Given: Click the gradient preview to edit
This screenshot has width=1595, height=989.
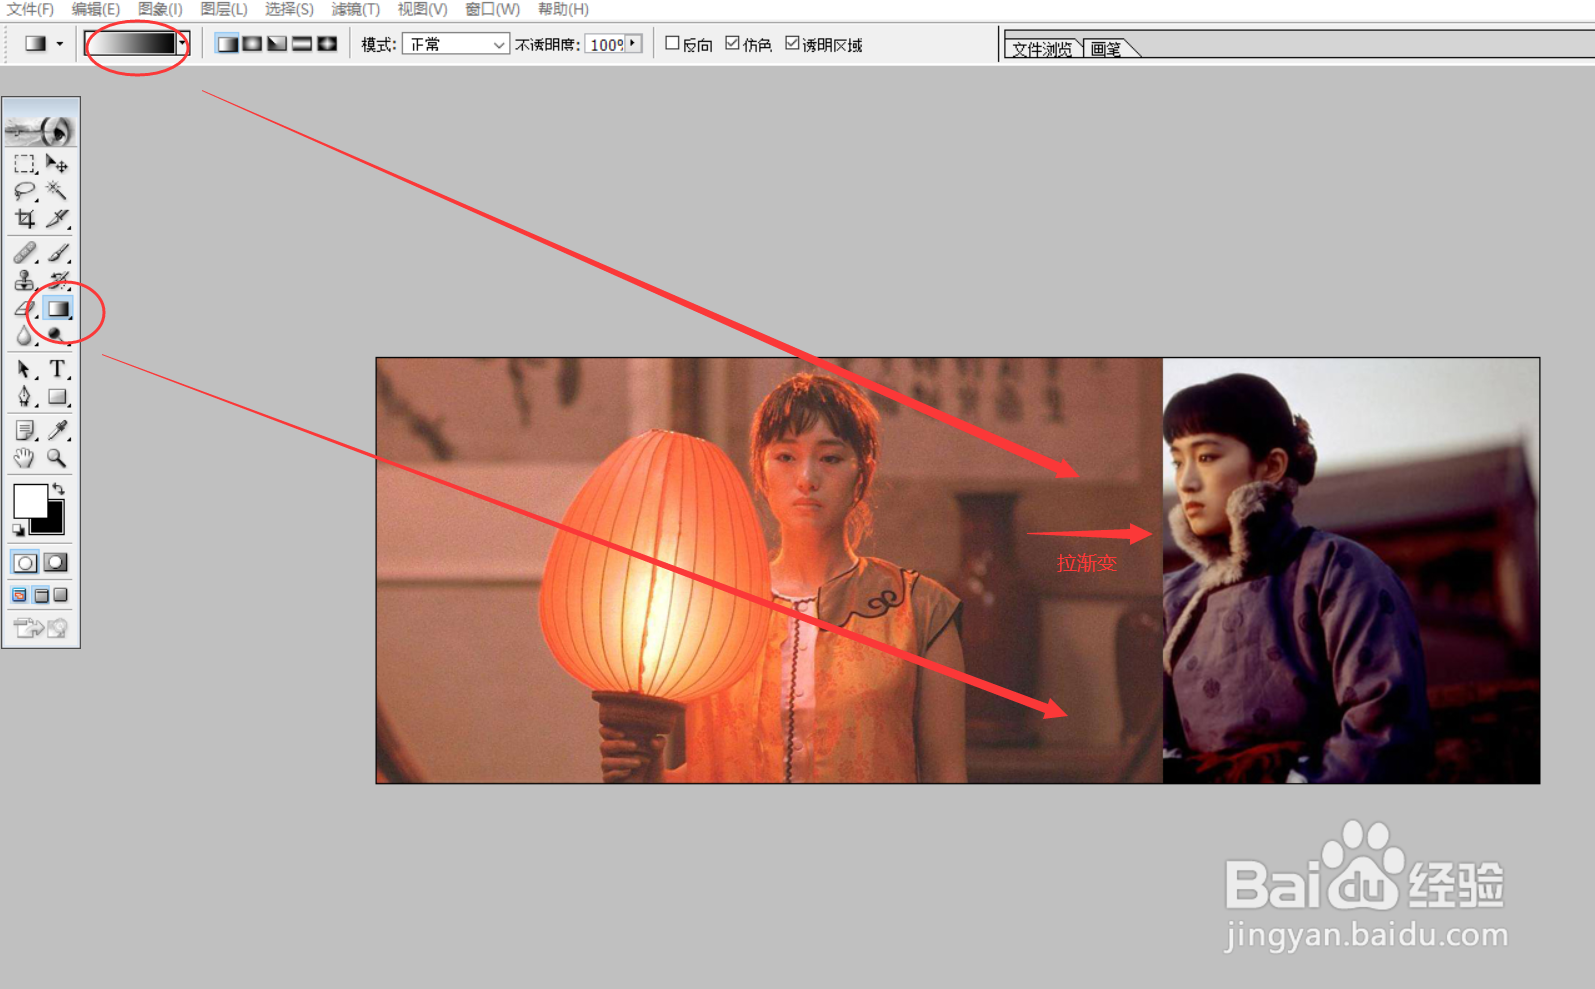Looking at the screenshot, I should [x=131, y=43].
